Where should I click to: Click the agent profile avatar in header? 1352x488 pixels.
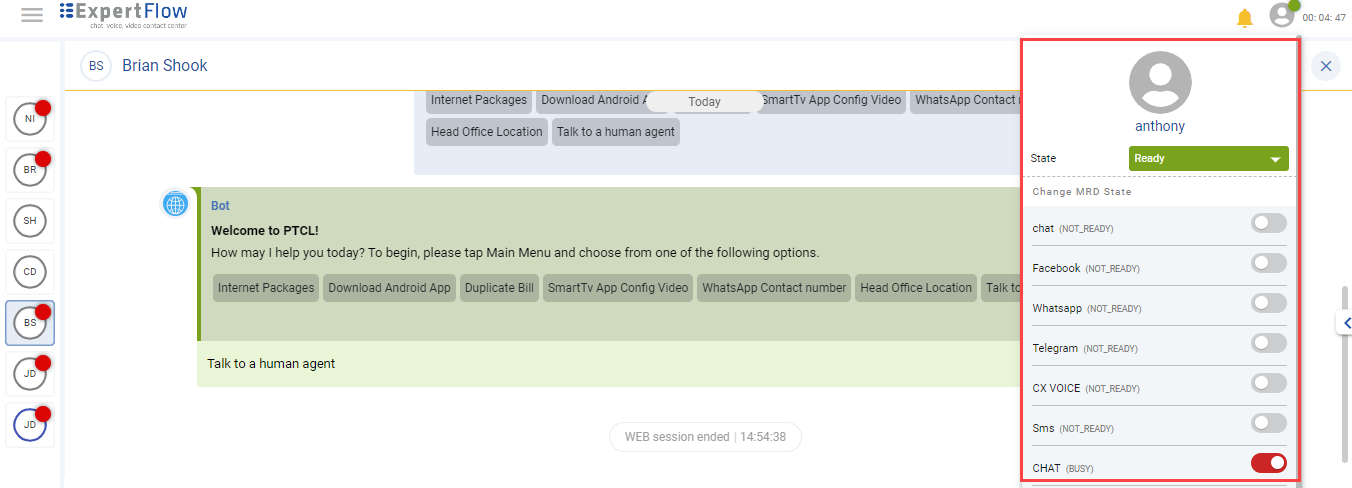click(x=1281, y=15)
